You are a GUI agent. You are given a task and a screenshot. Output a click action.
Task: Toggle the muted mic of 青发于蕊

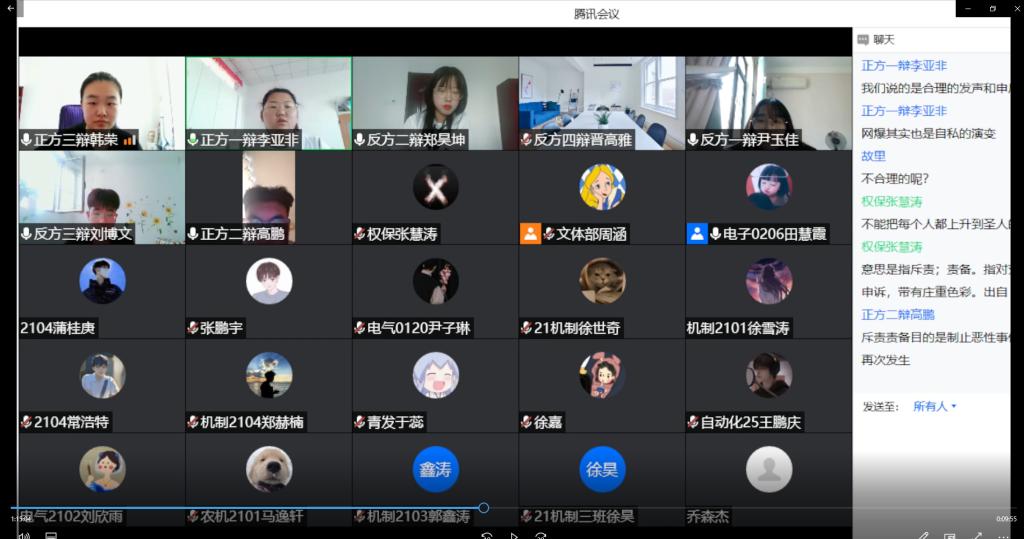[359, 422]
